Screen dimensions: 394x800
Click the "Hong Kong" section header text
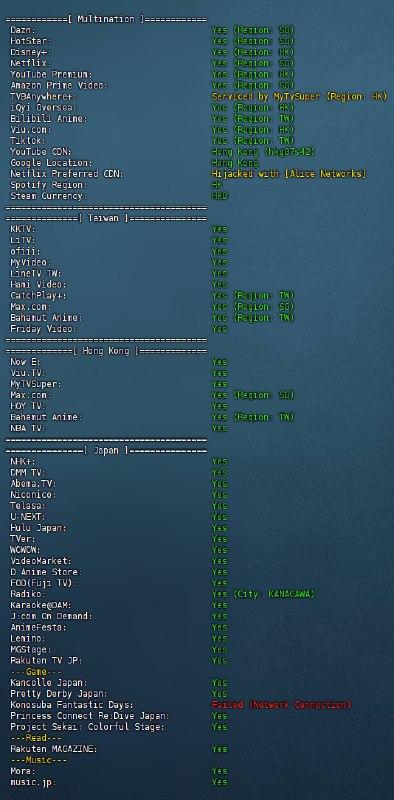[106, 351]
